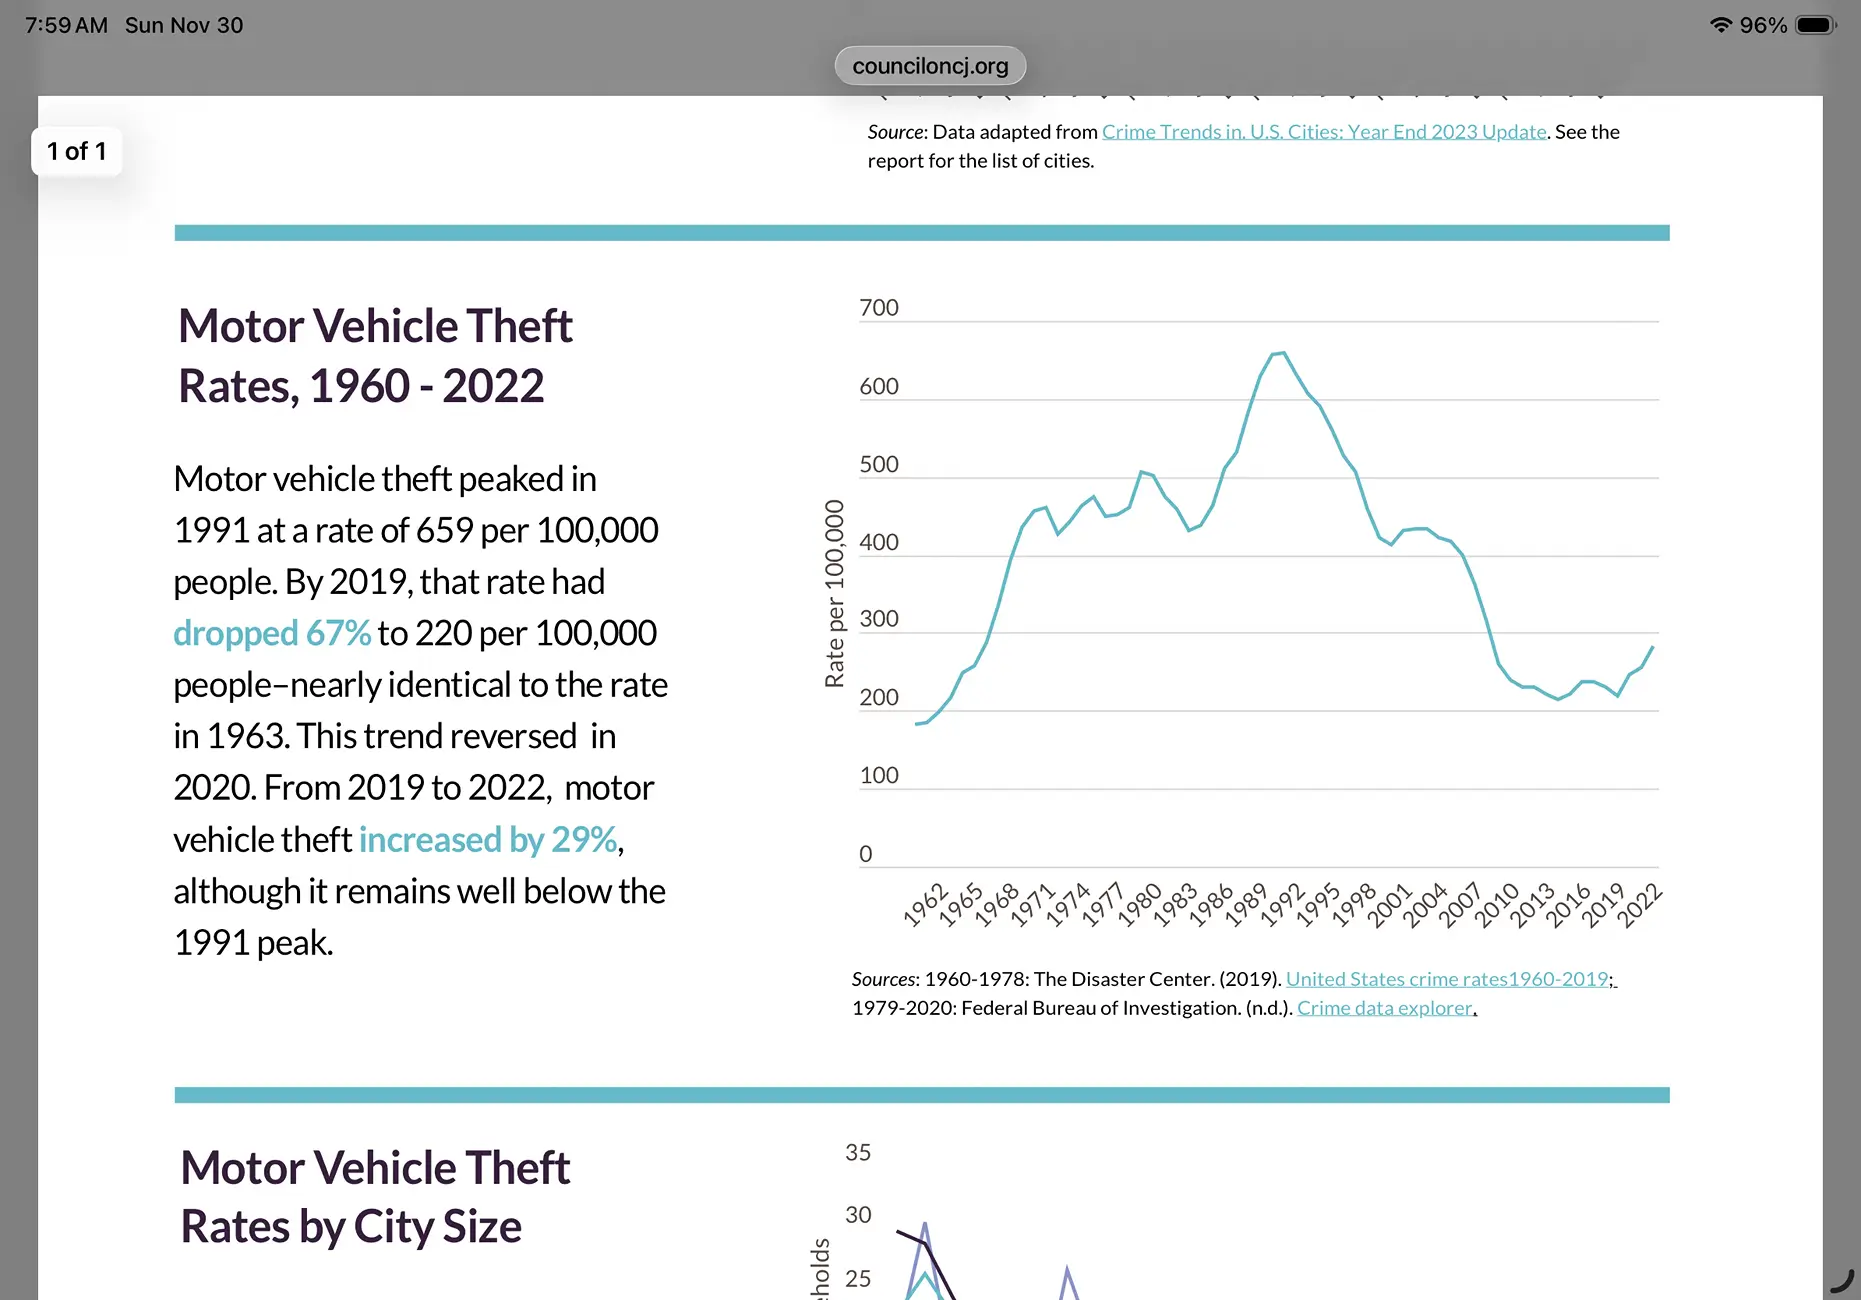Tap the 1 of 1 page indicator
The image size is (1861, 1300).
pyautogui.click(x=77, y=151)
